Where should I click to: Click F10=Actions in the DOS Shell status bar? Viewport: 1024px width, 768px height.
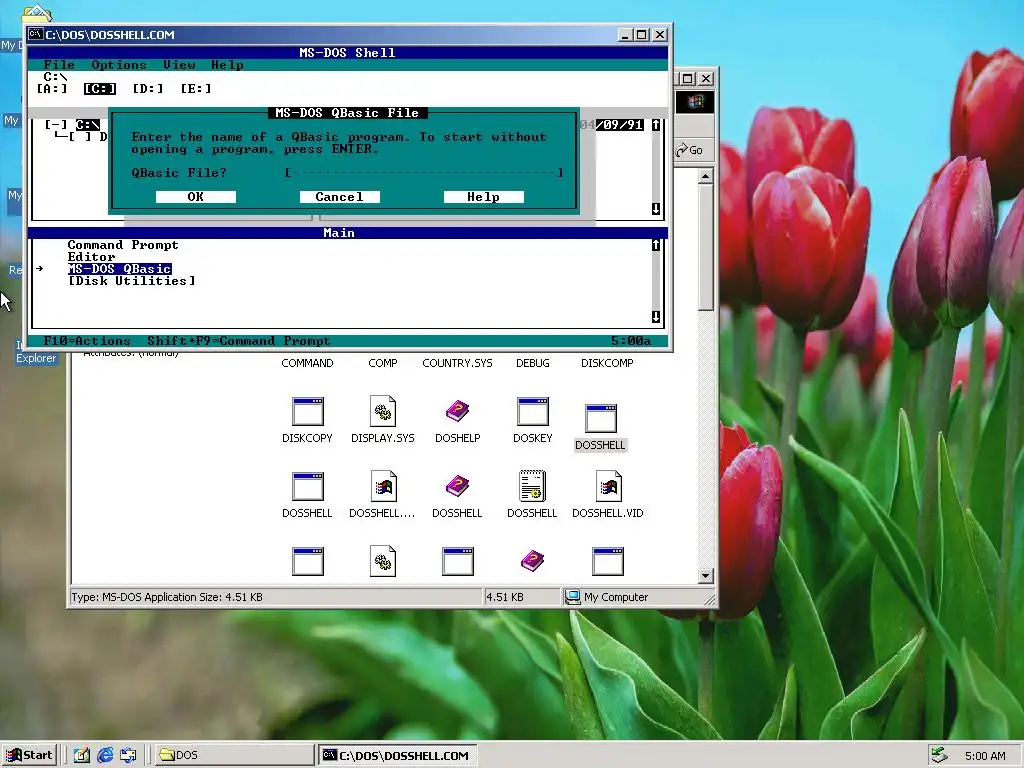87,341
